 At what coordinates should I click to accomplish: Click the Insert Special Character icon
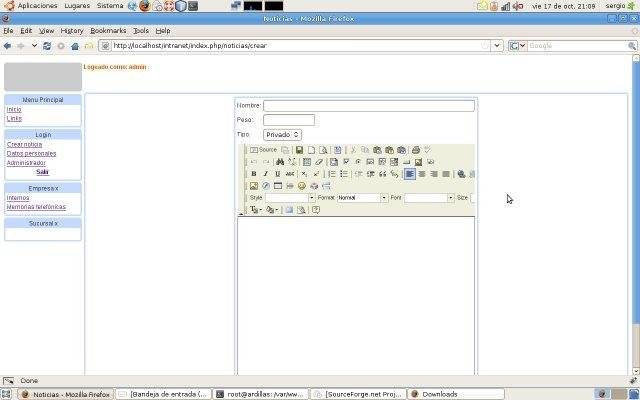tap(314, 186)
